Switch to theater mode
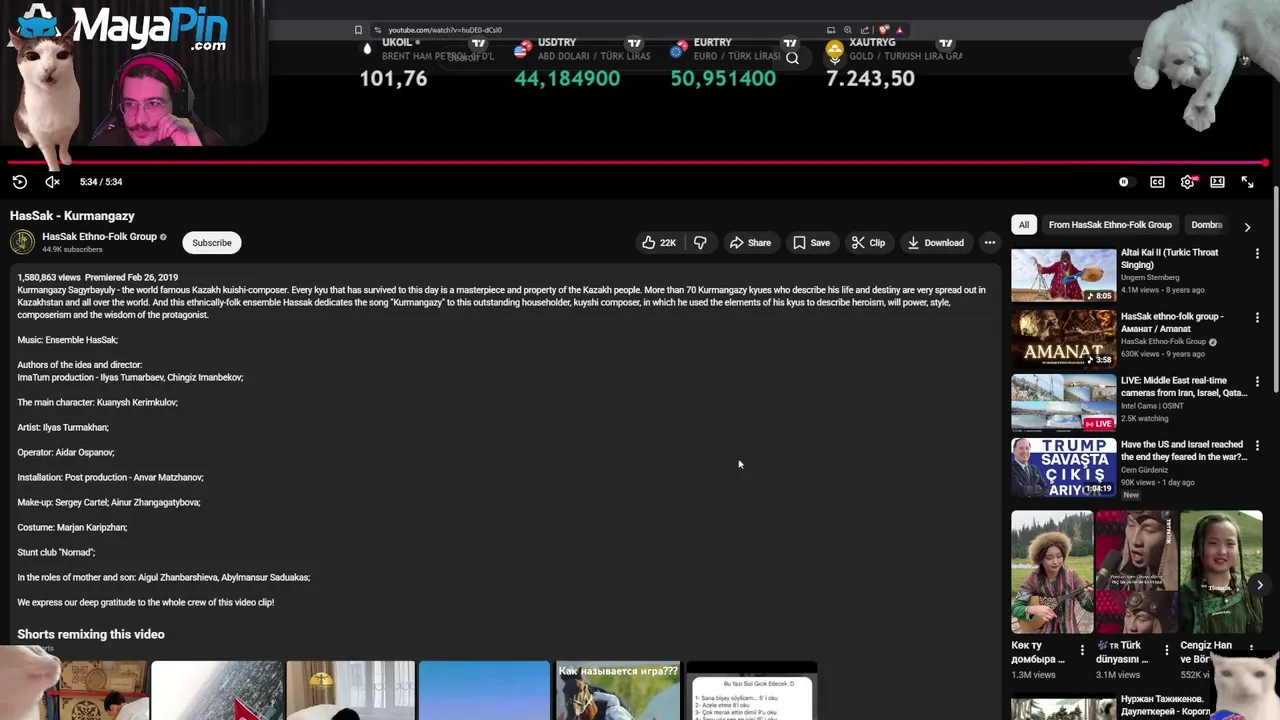The width and height of the screenshot is (1280, 720). pos(1217,182)
